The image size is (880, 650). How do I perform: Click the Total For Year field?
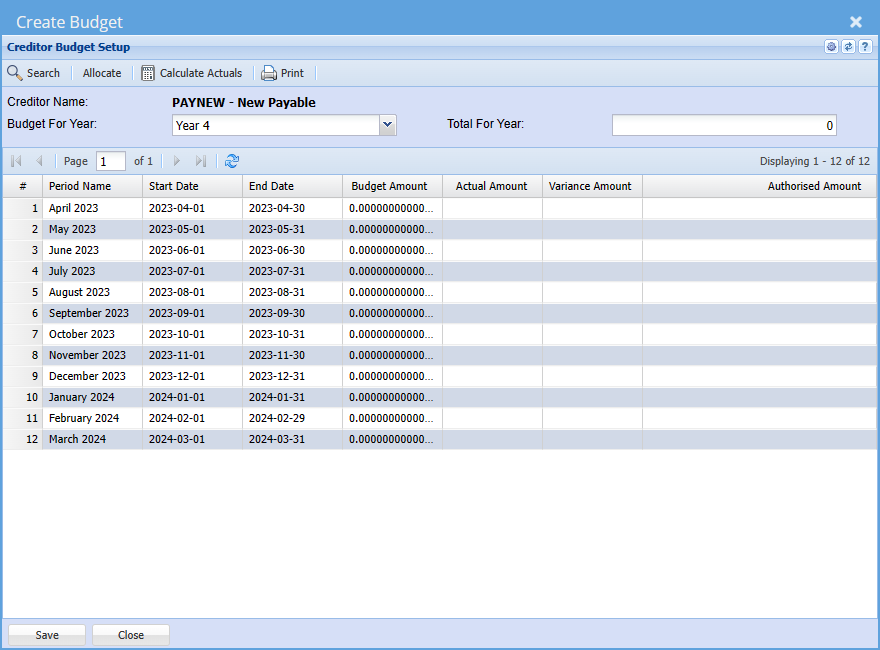click(x=724, y=126)
